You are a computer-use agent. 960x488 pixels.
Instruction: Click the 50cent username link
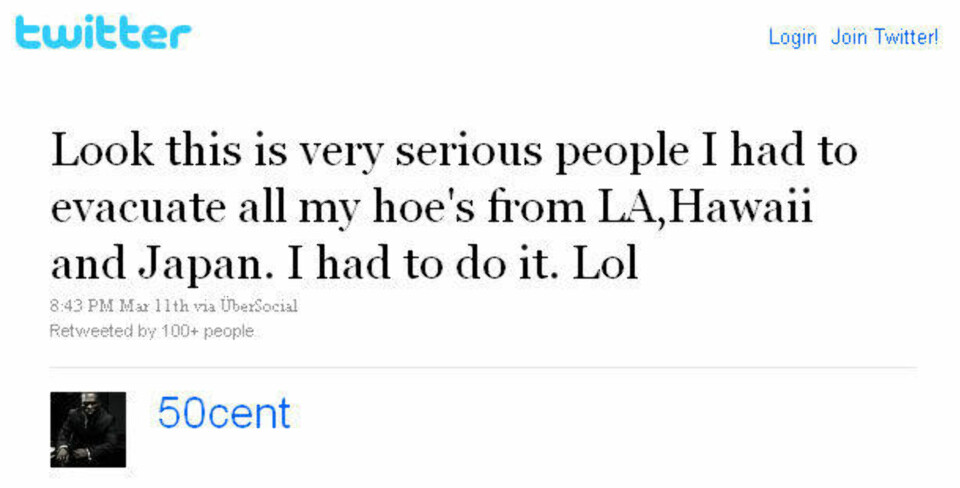coord(223,413)
